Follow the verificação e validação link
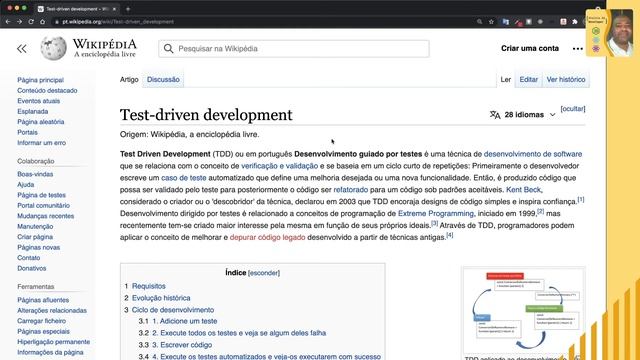 click(x=280, y=166)
